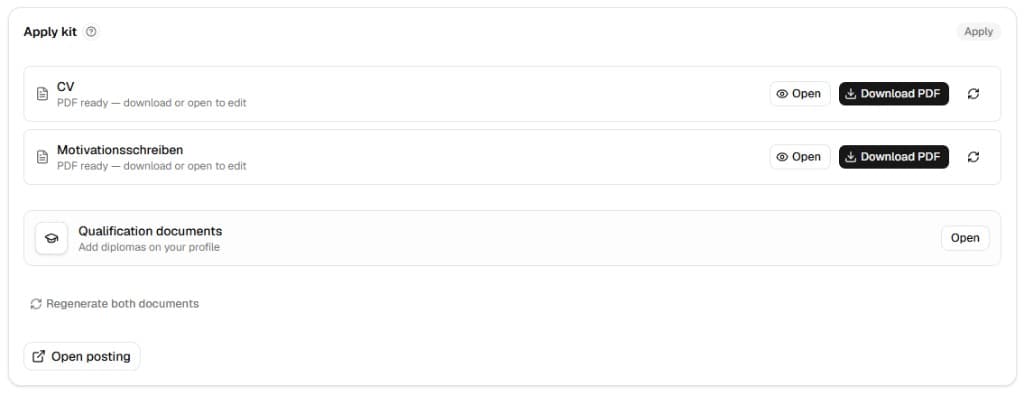Click the Open posting button
Screen dimensions: 1024x395
[82, 356]
